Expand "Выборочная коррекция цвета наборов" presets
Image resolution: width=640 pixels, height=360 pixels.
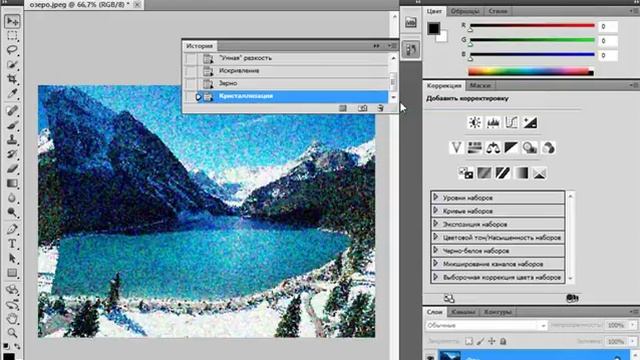[436, 277]
